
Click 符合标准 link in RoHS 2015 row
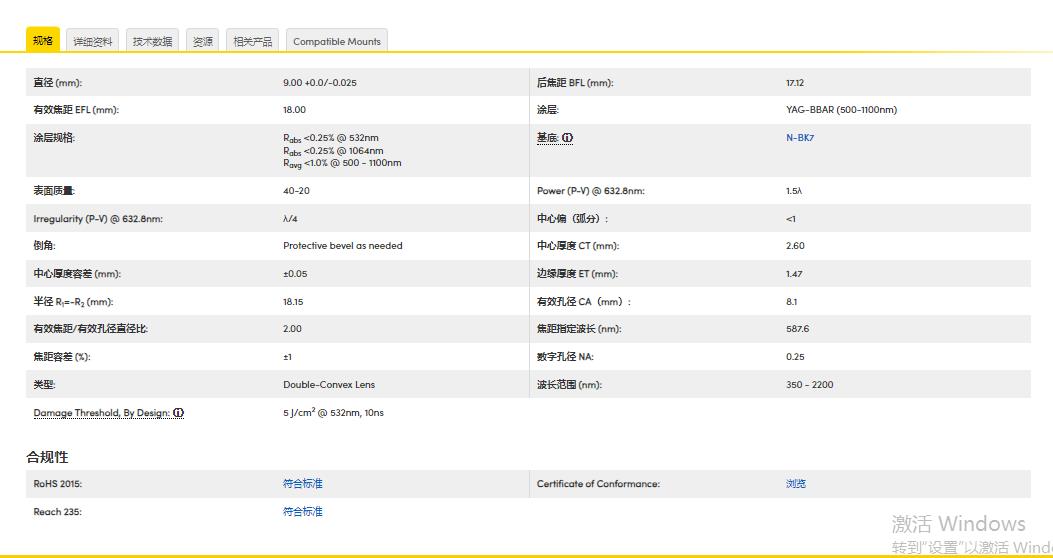(302, 484)
